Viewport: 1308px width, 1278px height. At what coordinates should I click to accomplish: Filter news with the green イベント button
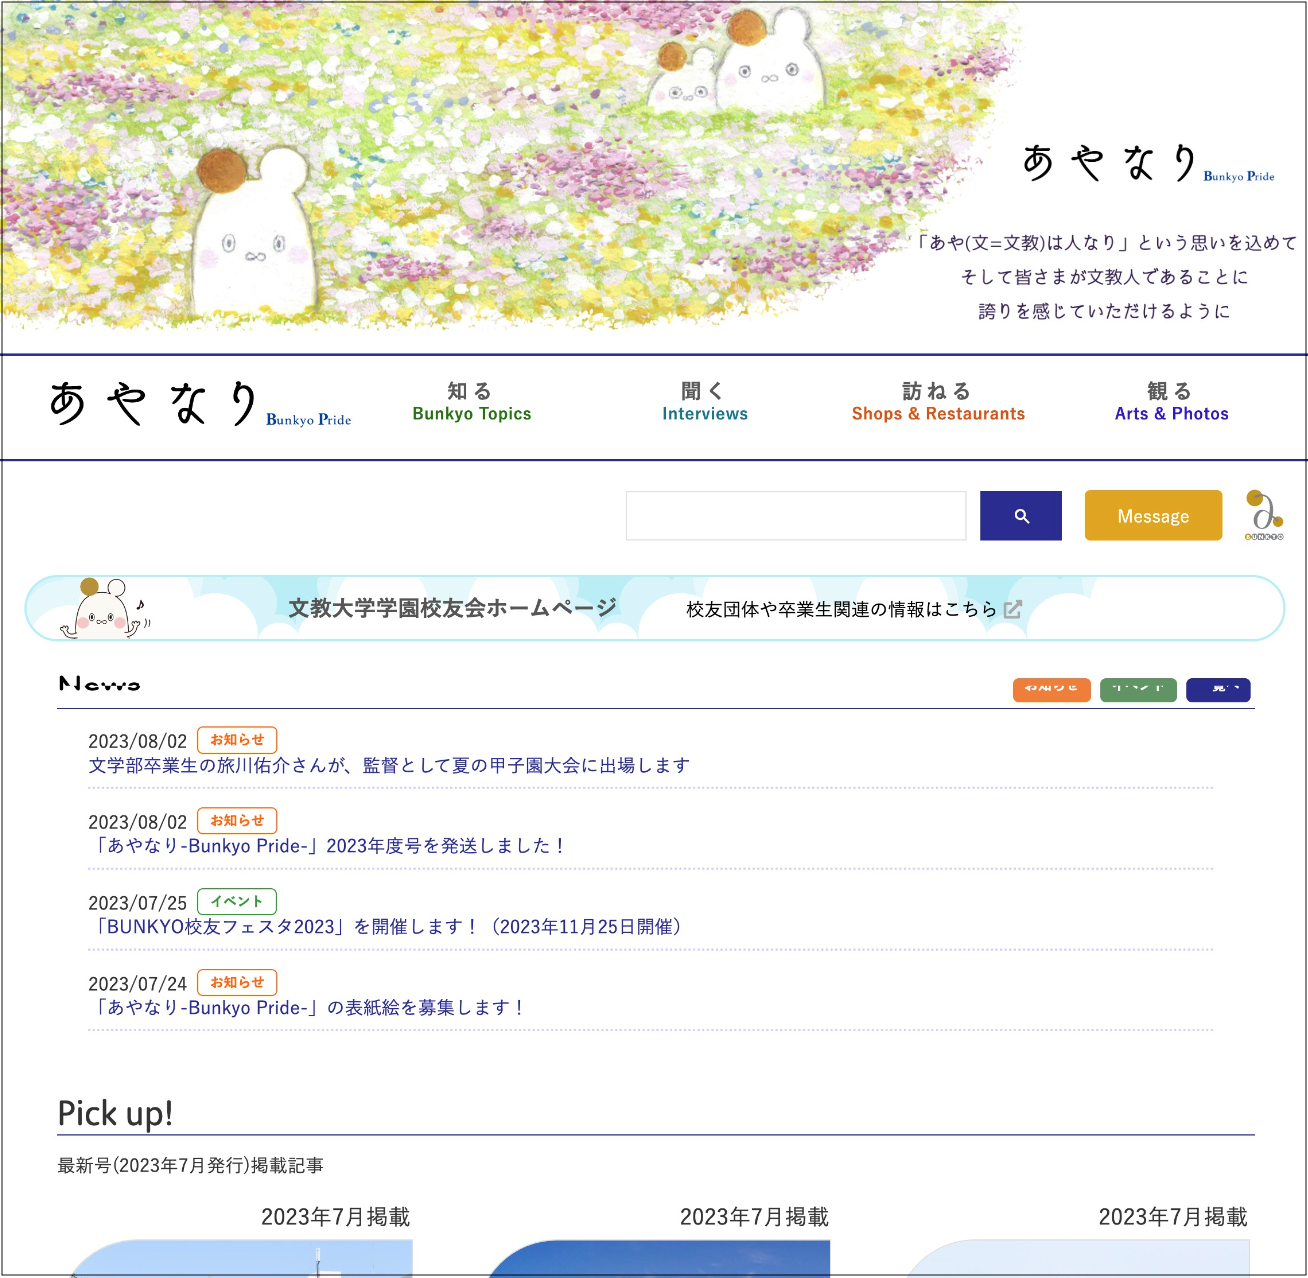1138,690
